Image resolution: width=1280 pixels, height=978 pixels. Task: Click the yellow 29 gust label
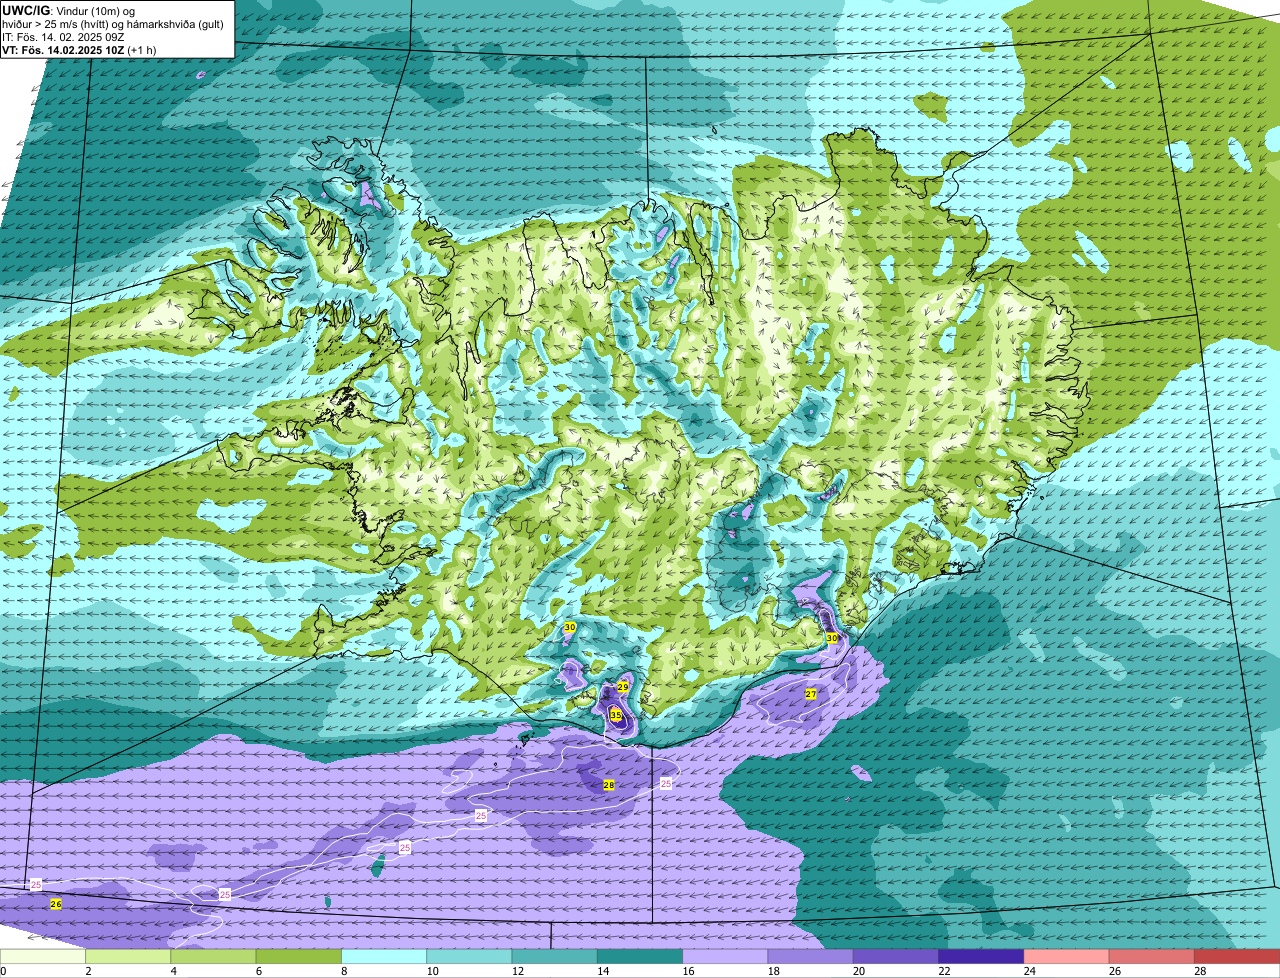coord(623,687)
